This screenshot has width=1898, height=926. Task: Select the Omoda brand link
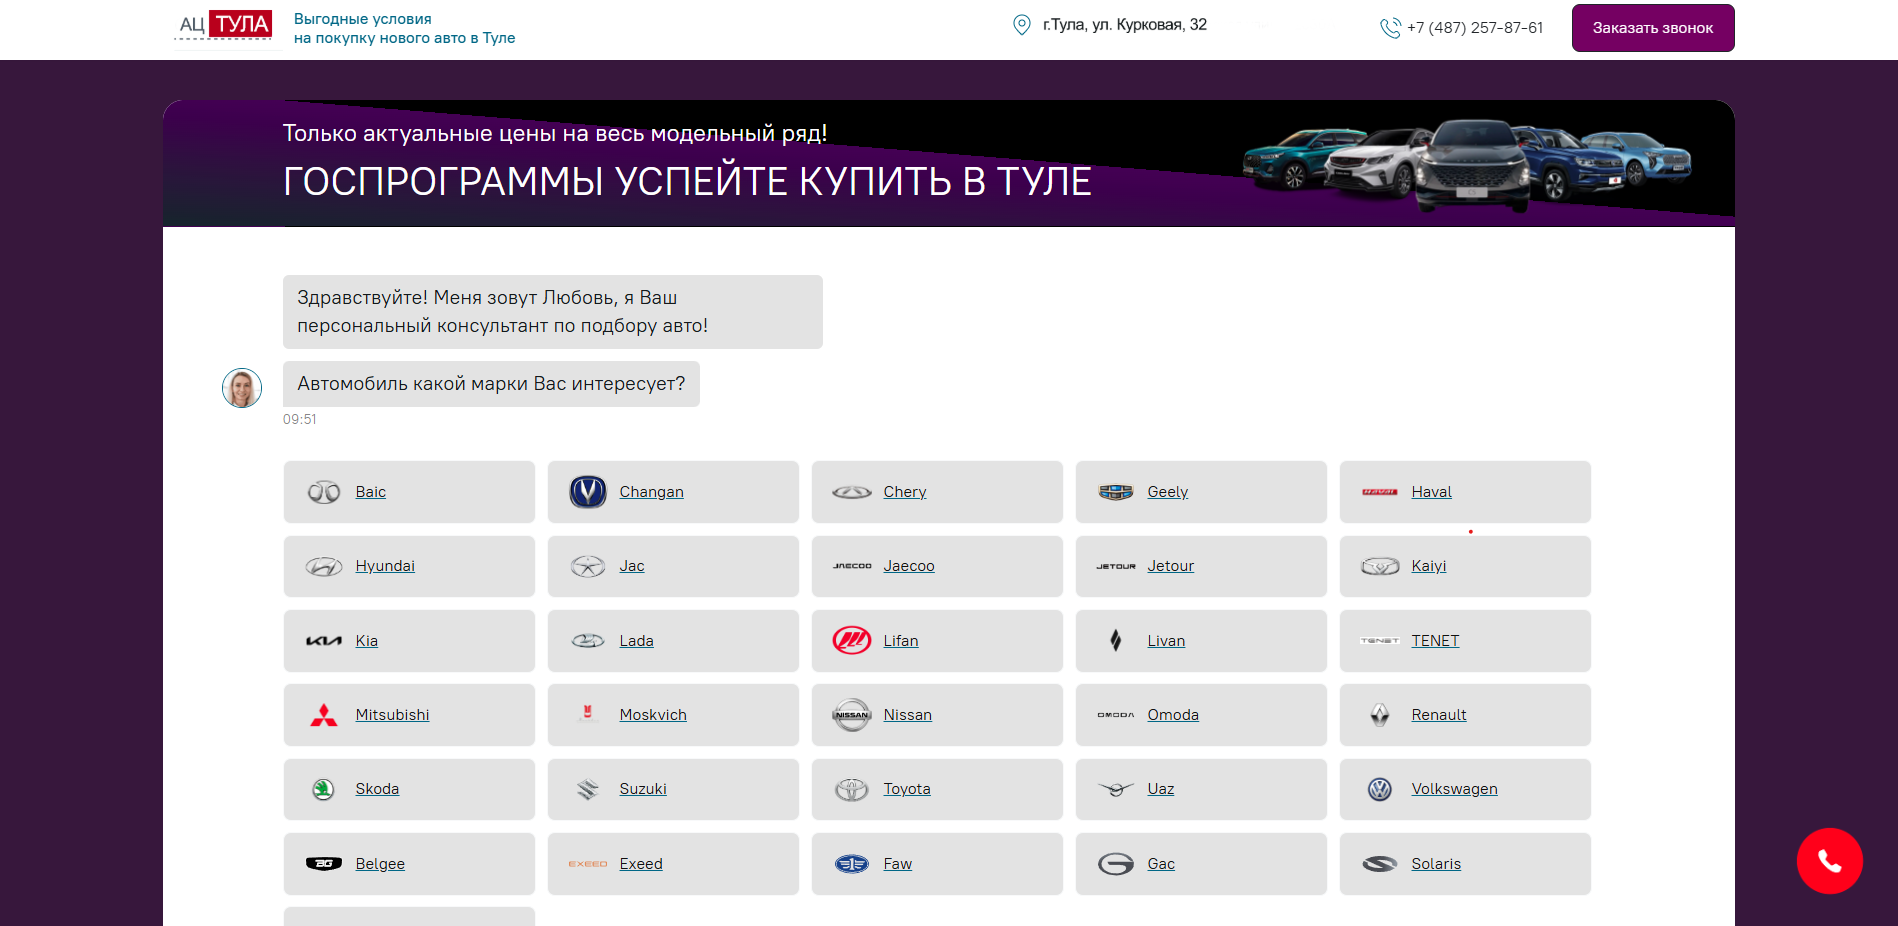click(x=1173, y=715)
